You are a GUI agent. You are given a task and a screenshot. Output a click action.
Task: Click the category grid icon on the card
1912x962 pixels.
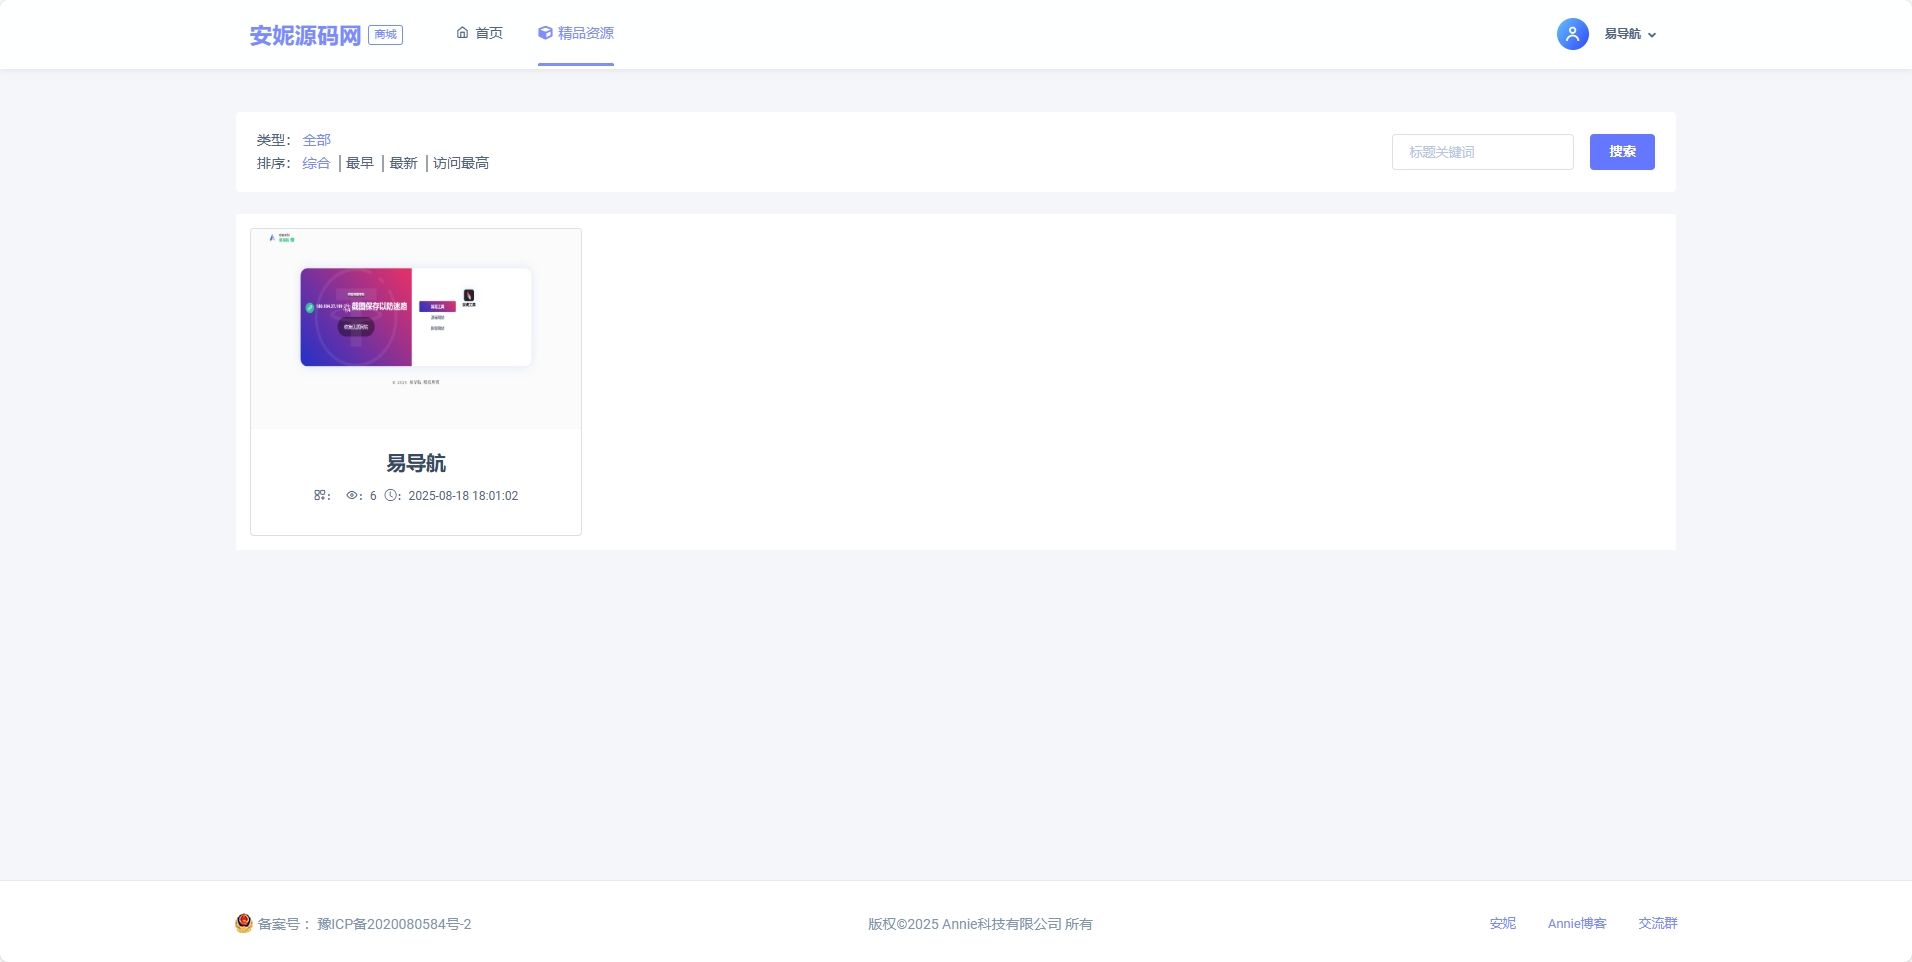[319, 495]
